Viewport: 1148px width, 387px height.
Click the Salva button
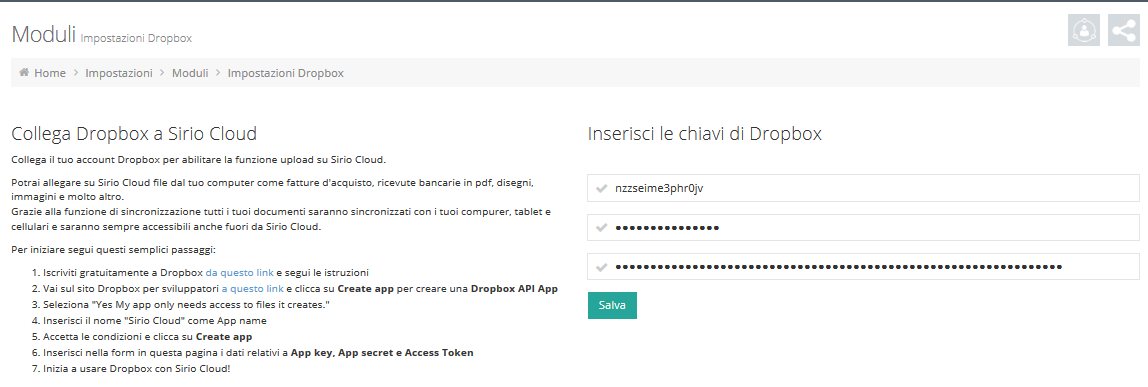point(612,305)
